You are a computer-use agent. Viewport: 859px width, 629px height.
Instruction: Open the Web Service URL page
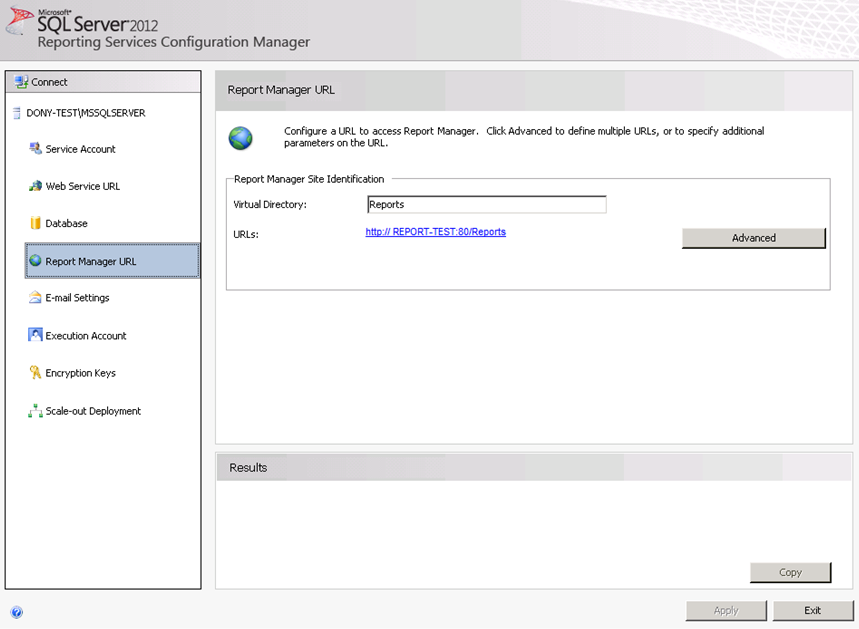tap(82, 186)
